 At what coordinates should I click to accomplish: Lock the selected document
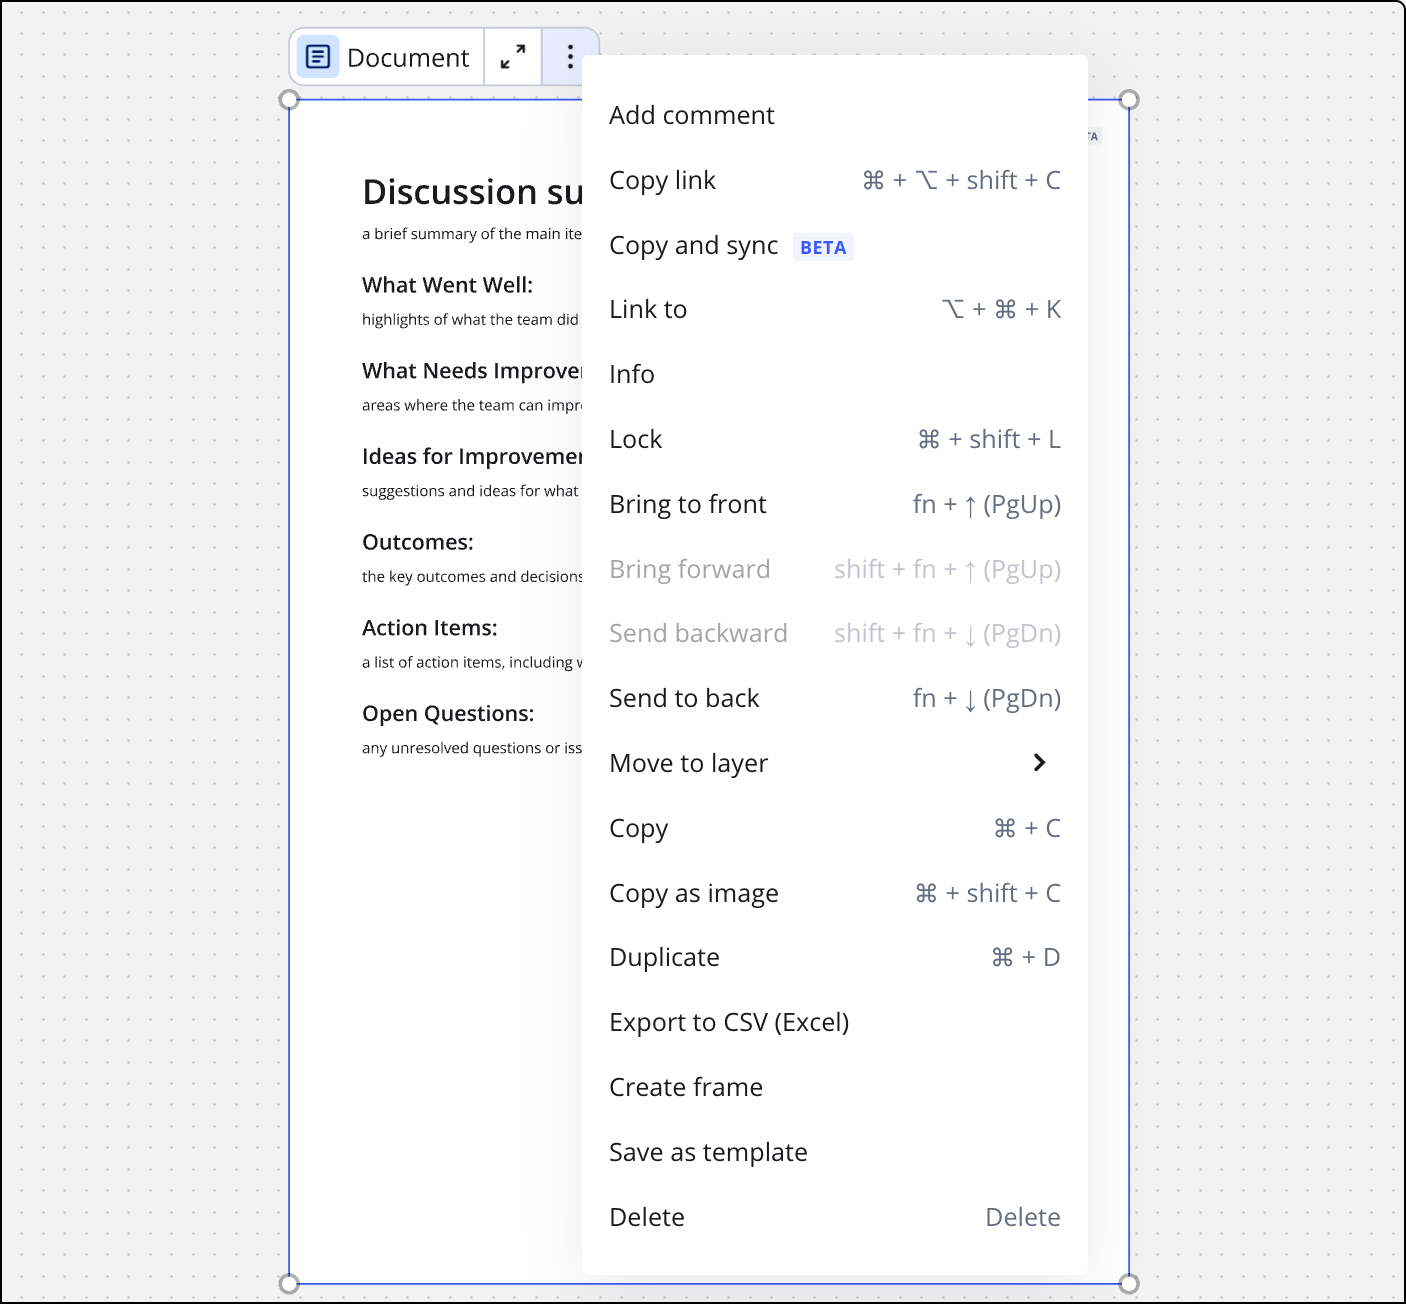point(636,440)
